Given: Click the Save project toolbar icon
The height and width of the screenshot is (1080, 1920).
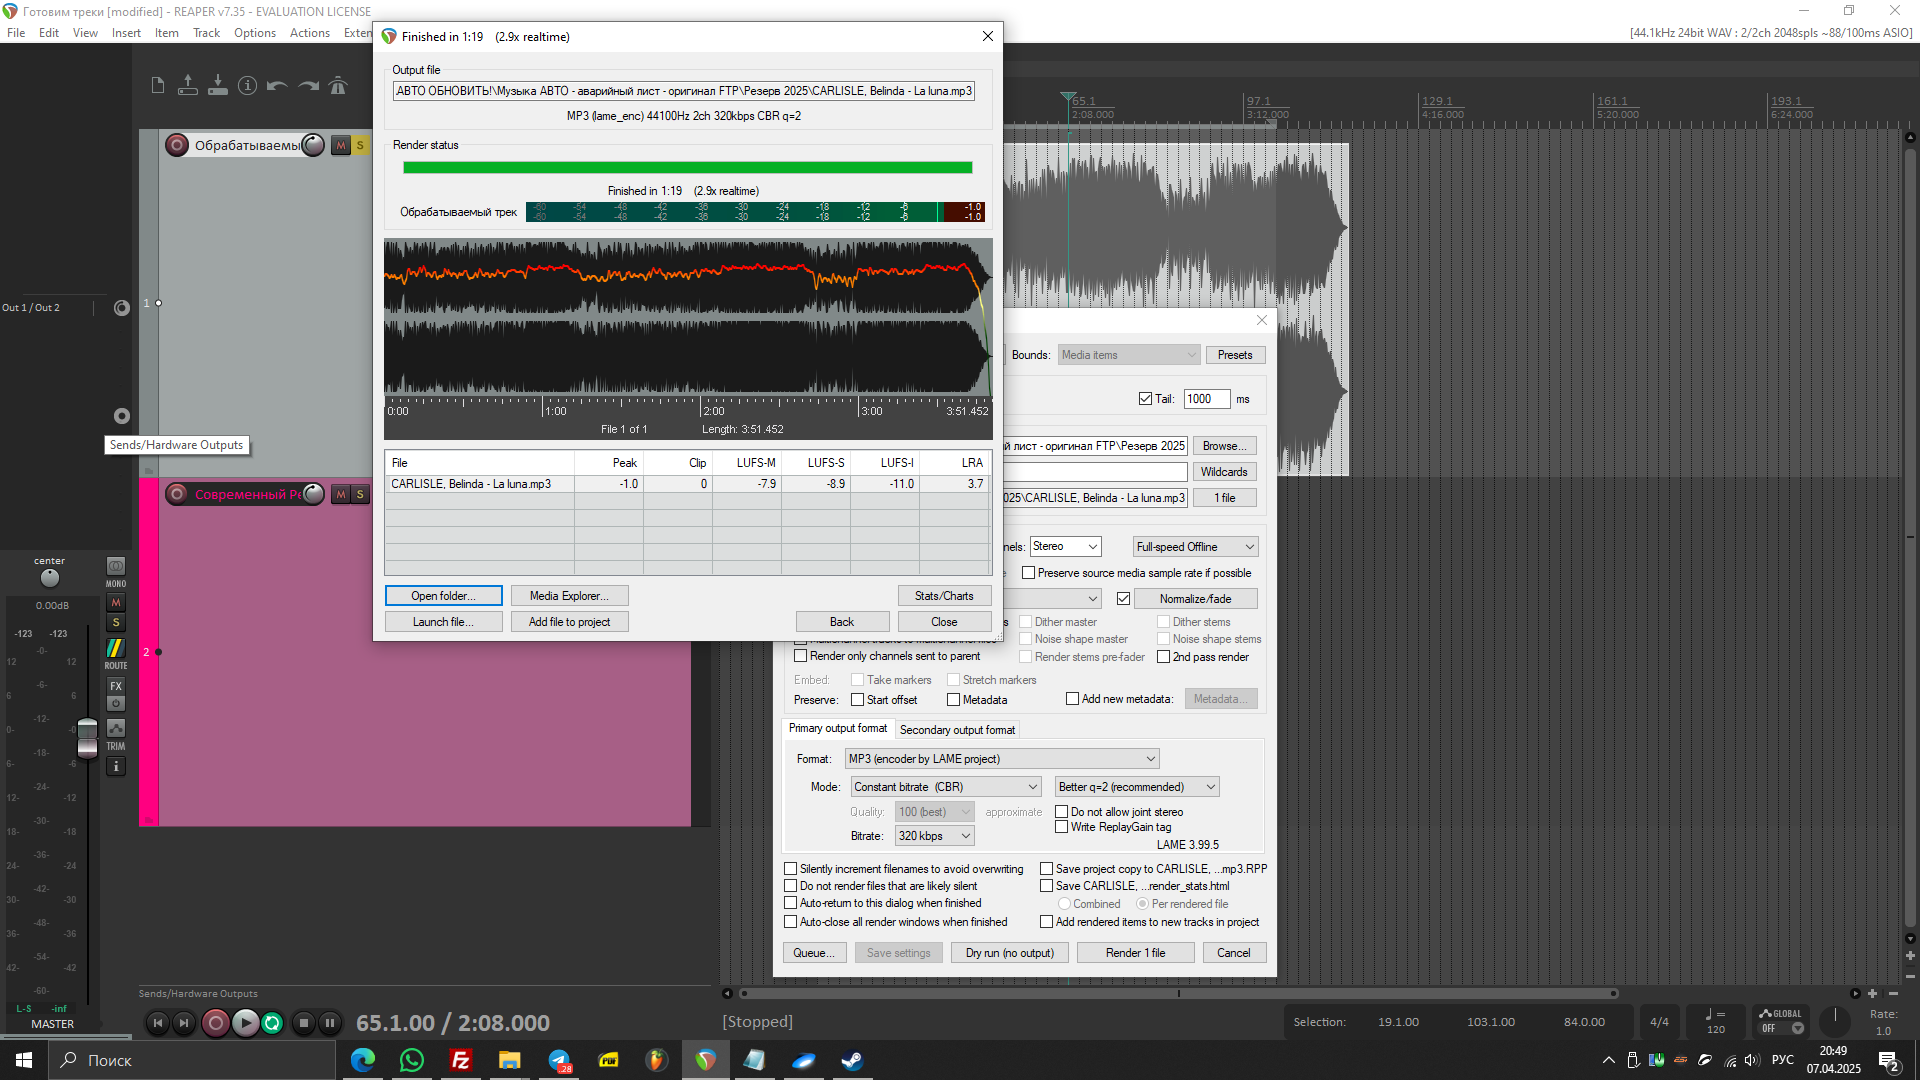Looking at the screenshot, I should click(x=217, y=86).
